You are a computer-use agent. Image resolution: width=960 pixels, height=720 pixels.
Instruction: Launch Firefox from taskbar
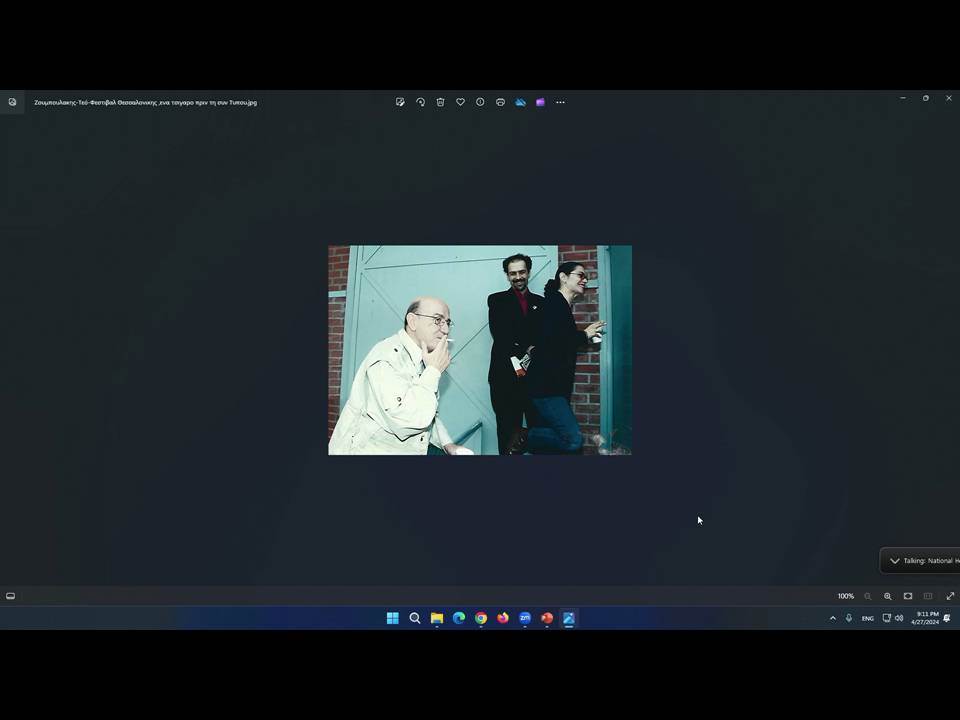coord(503,618)
